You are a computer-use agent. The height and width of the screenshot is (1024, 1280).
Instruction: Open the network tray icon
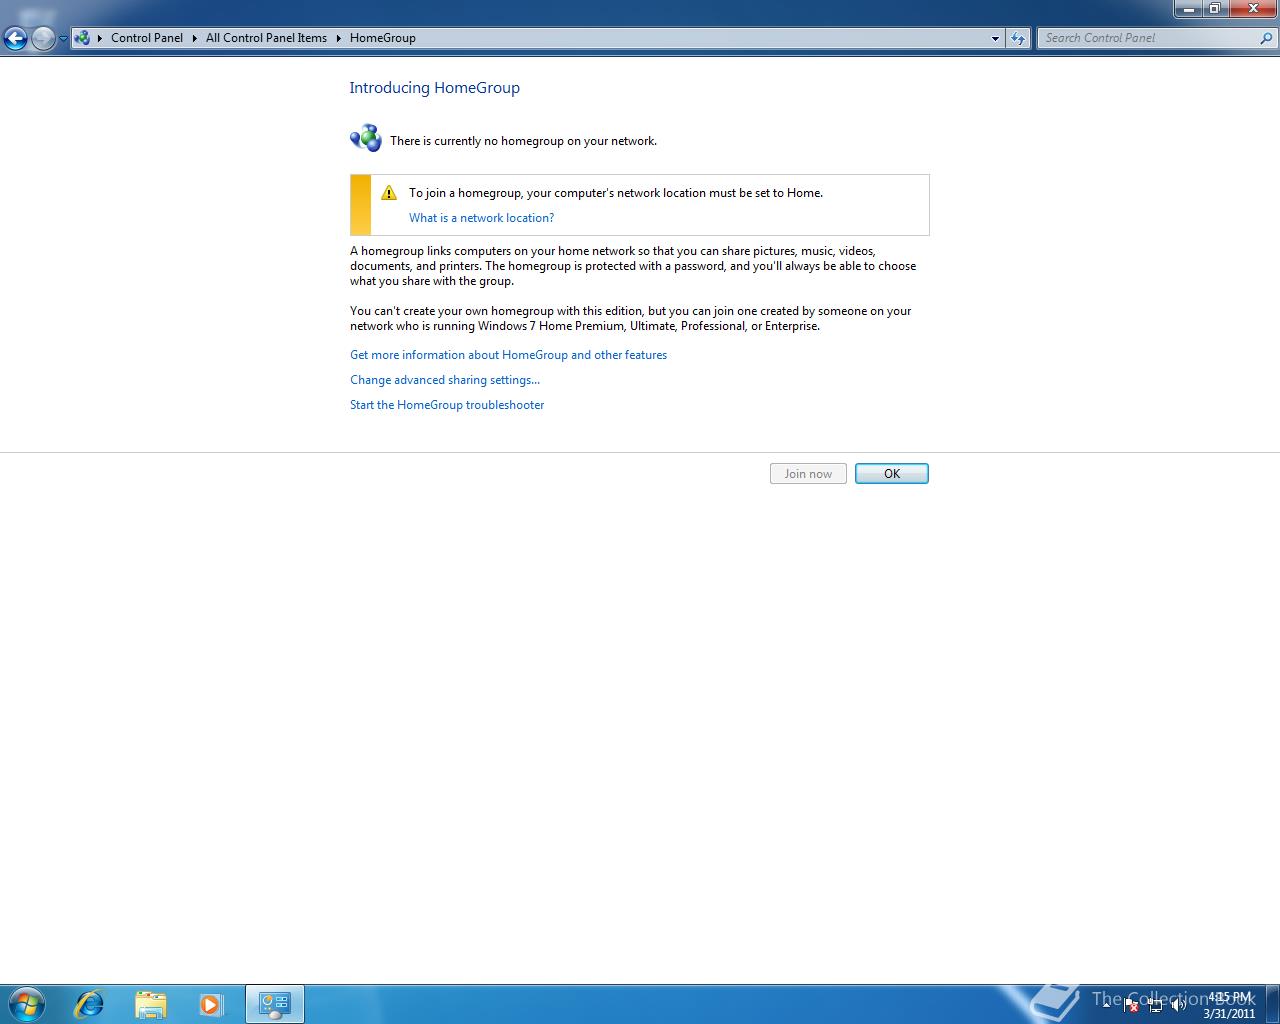pos(1155,1006)
